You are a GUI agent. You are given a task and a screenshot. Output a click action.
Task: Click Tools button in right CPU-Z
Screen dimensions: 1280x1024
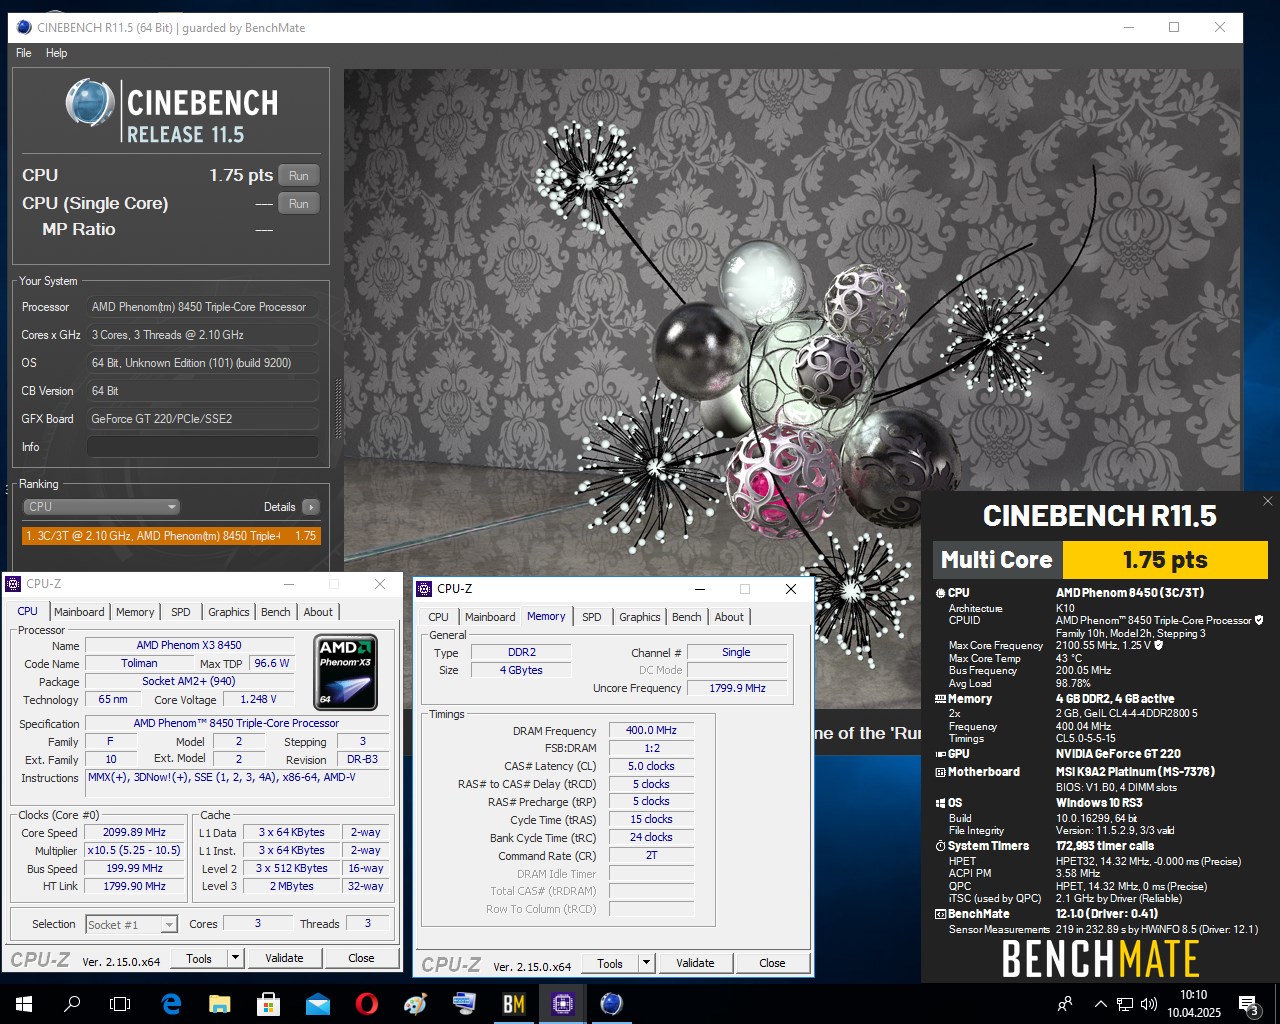pyautogui.click(x=610, y=964)
